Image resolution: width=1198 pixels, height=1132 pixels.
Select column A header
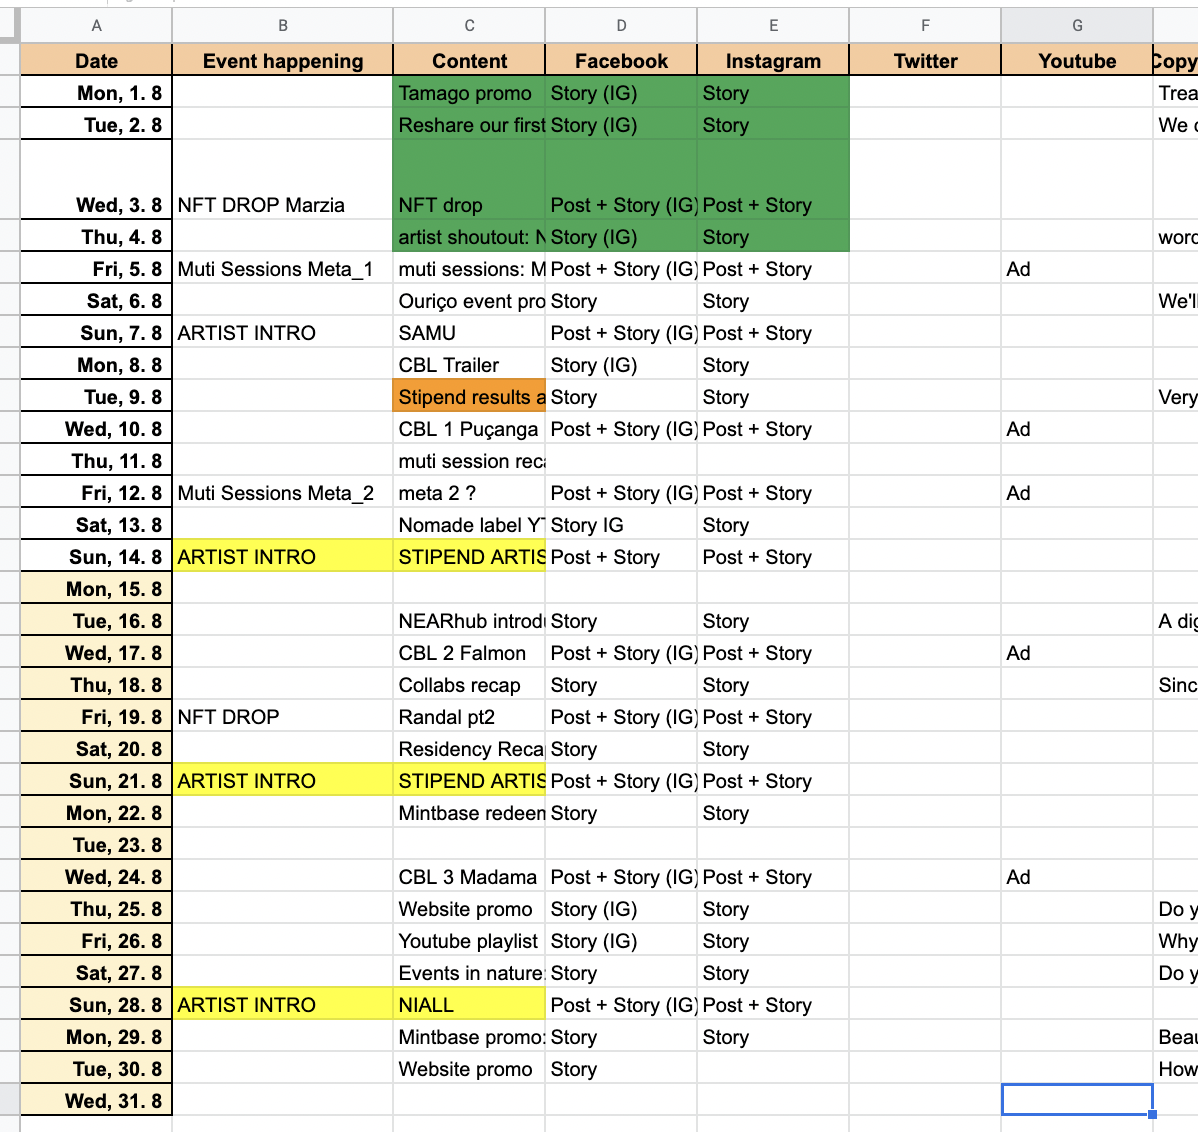pos(96,26)
